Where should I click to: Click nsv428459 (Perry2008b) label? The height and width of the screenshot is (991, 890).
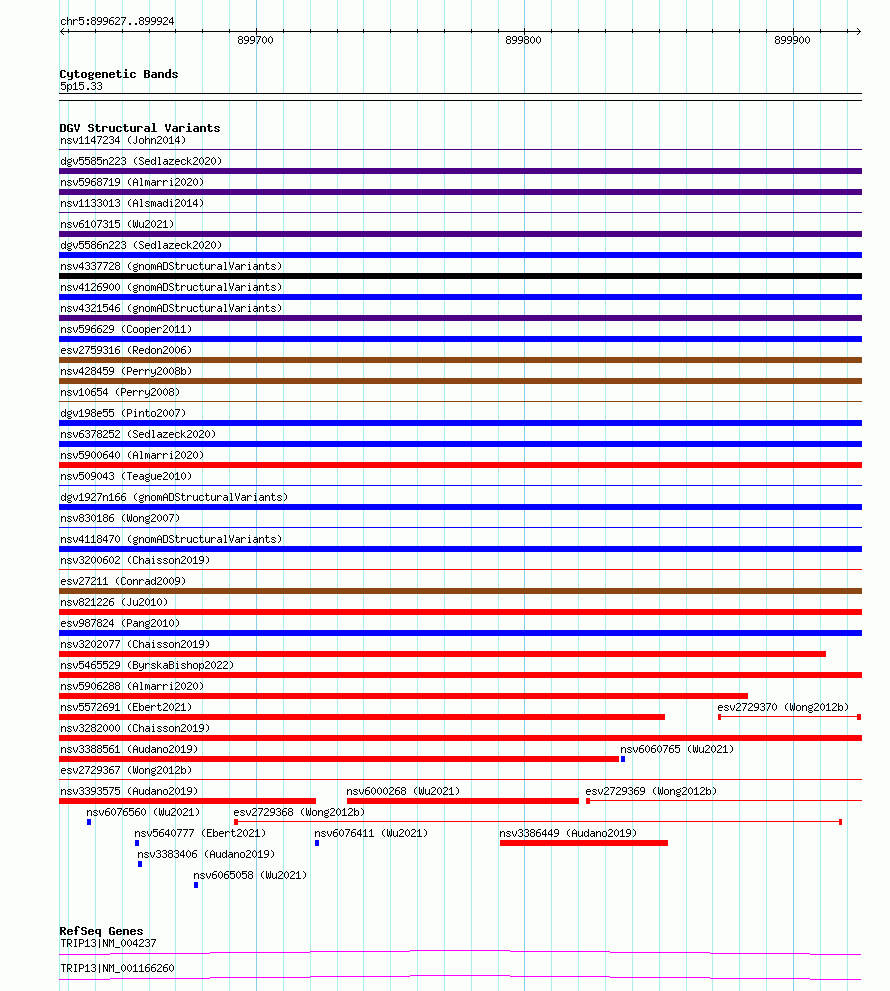click(x=126, y=371)
